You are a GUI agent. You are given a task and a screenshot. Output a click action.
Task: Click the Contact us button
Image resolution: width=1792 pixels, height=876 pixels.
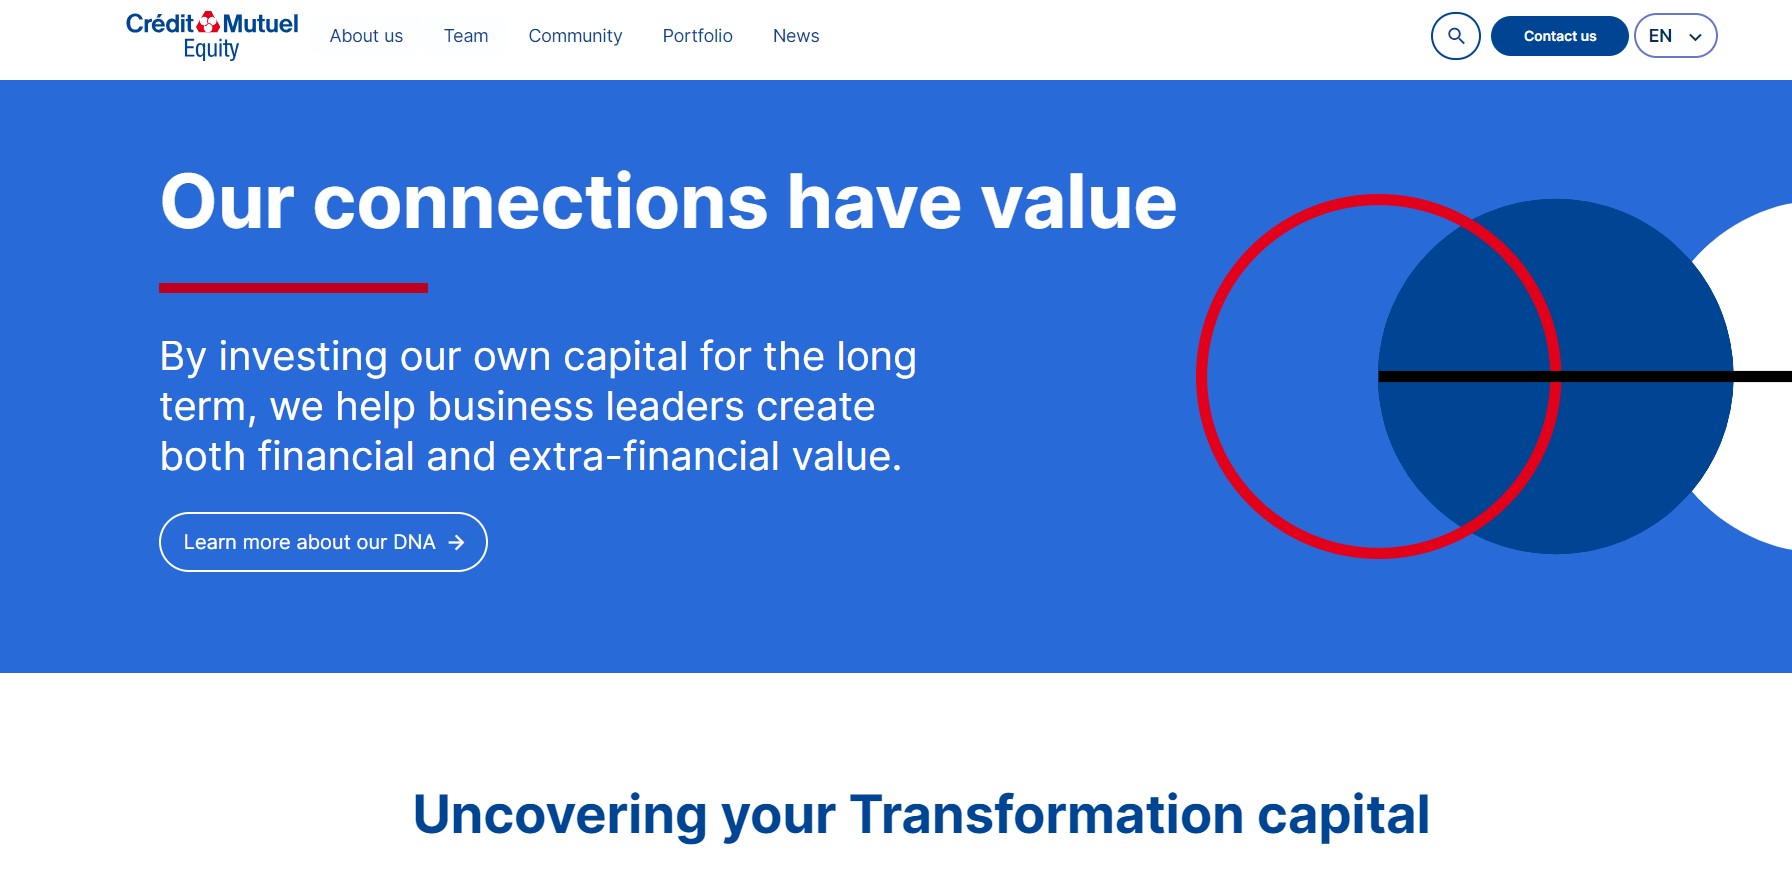(1559, 36)
